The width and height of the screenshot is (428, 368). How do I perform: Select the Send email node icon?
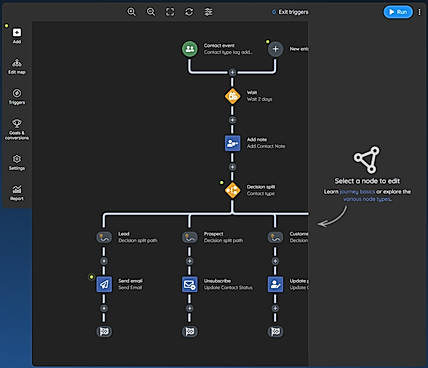[104, 284]
